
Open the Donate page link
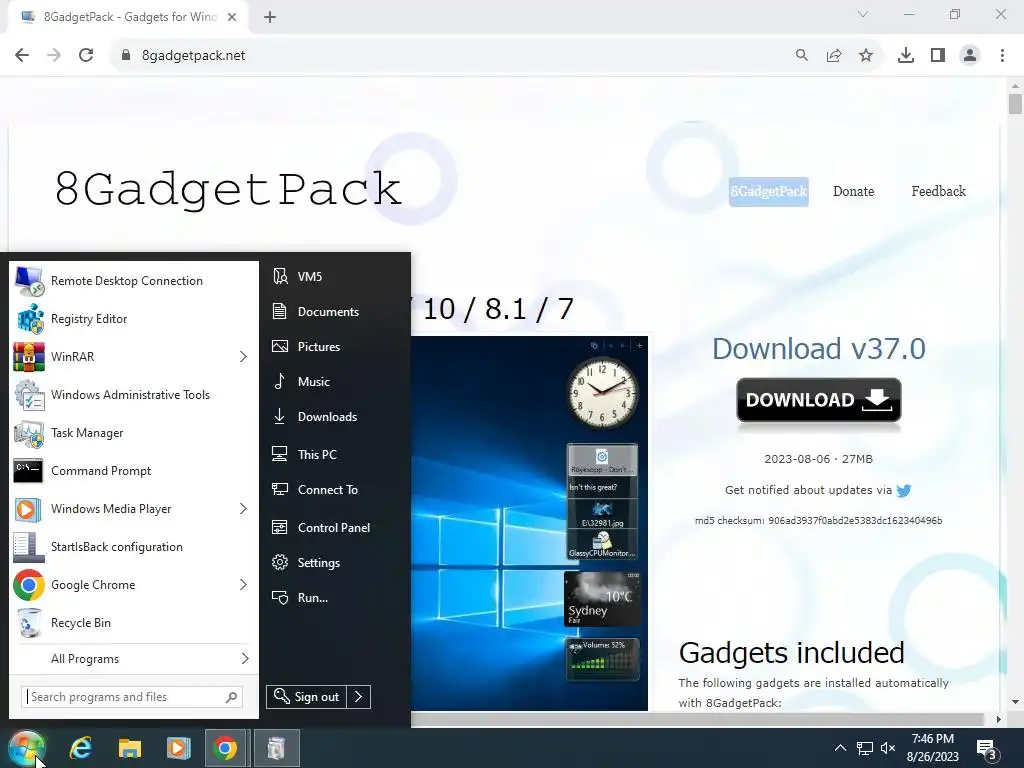click(x=854, y=192)
